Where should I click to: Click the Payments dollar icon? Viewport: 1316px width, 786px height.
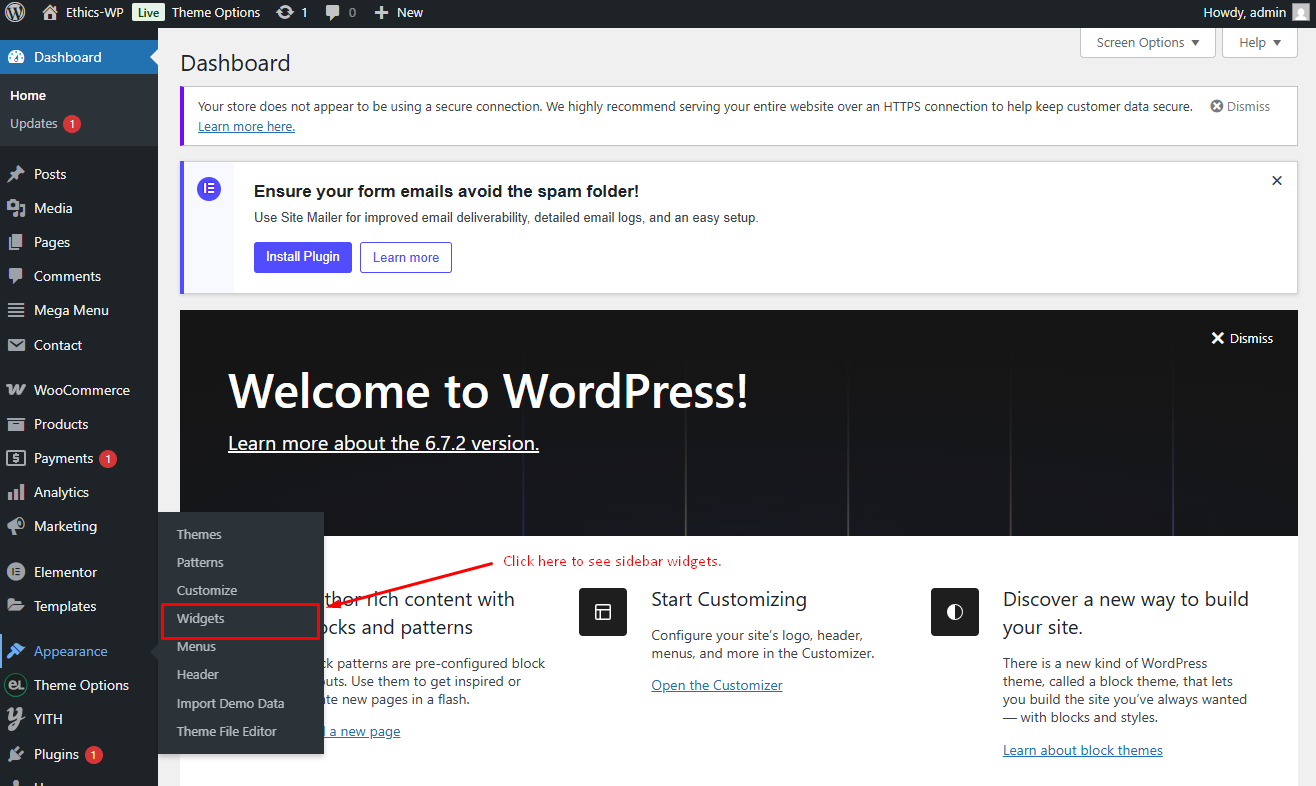pyautogui.click(x=16, y=458)
